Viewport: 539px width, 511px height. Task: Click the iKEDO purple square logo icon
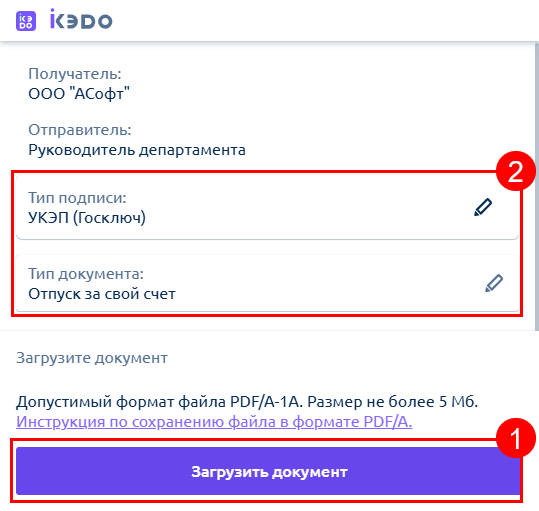(x=26, y=21)
